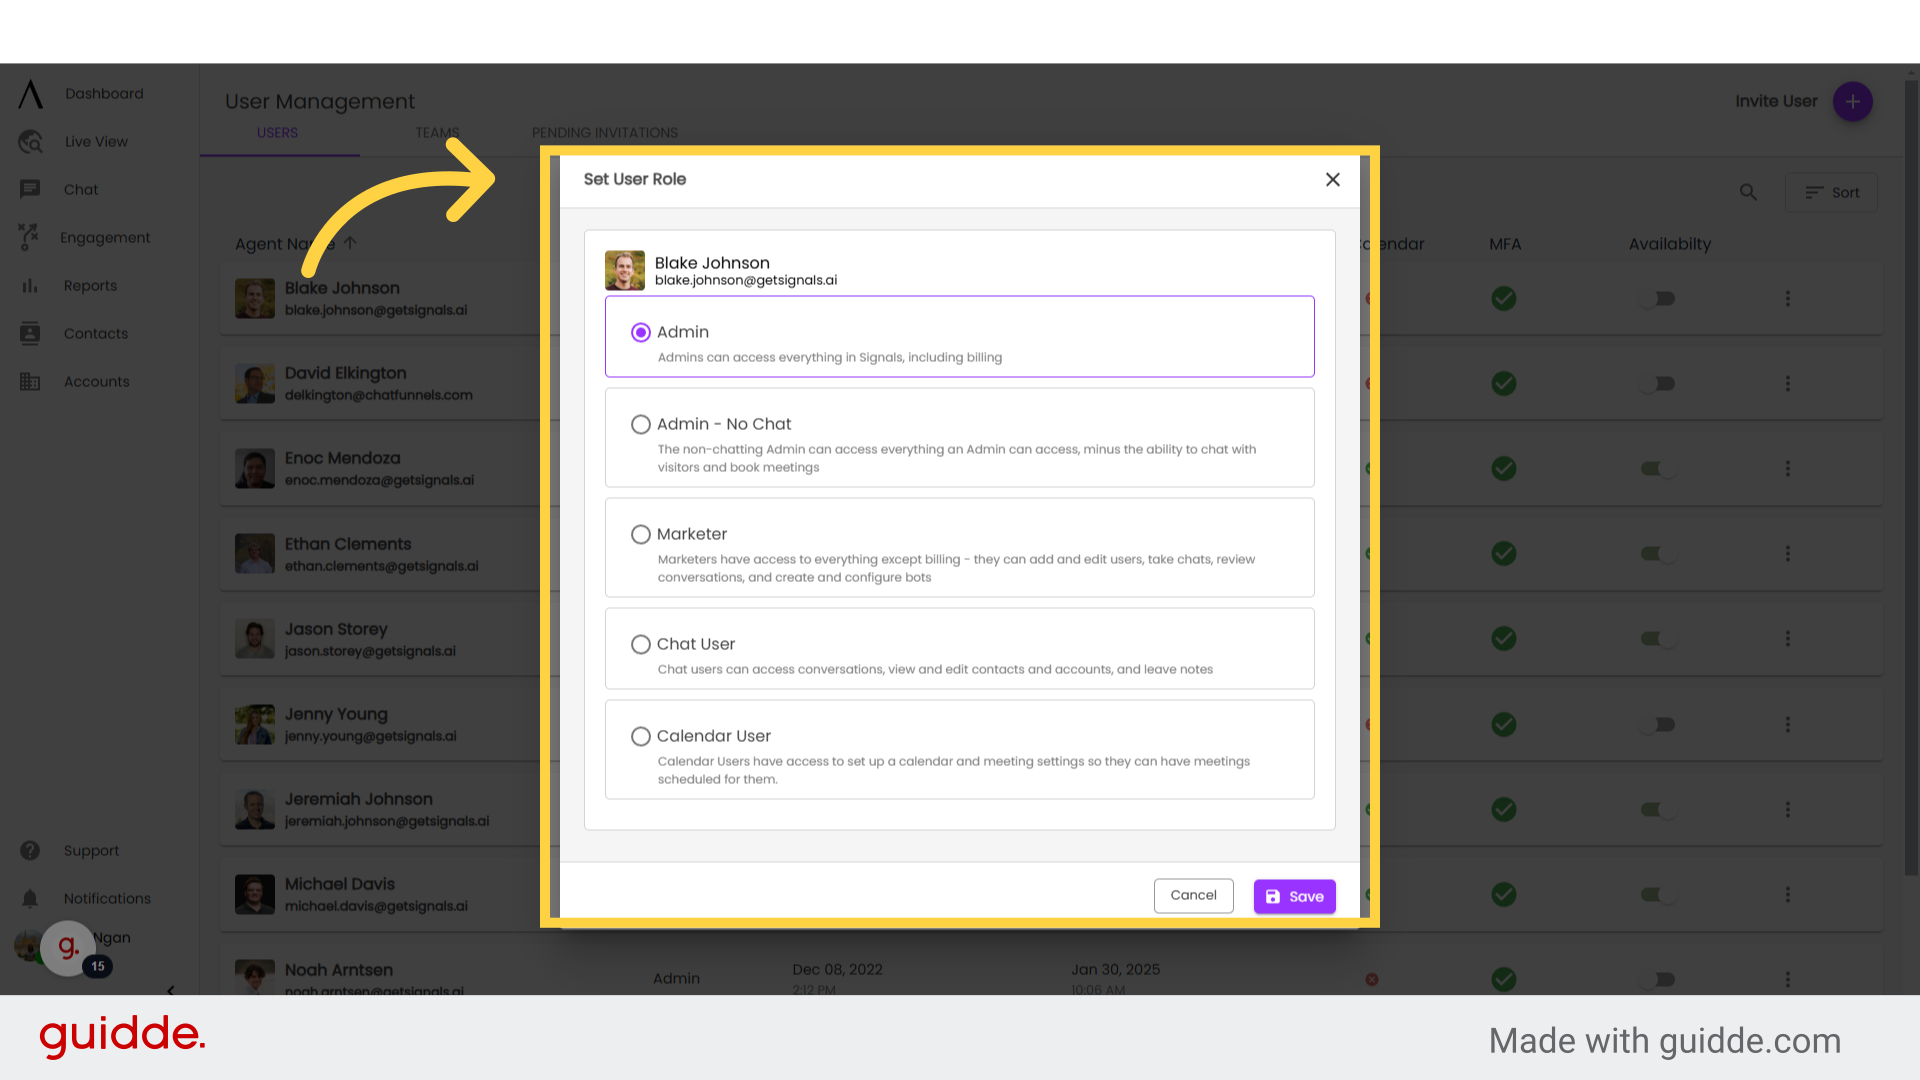This screenshot has width=1920, height=1080.
Task: Toggle availability for Enoc Mendoza
Action: pyautogui.click(x=1657, y=468)
